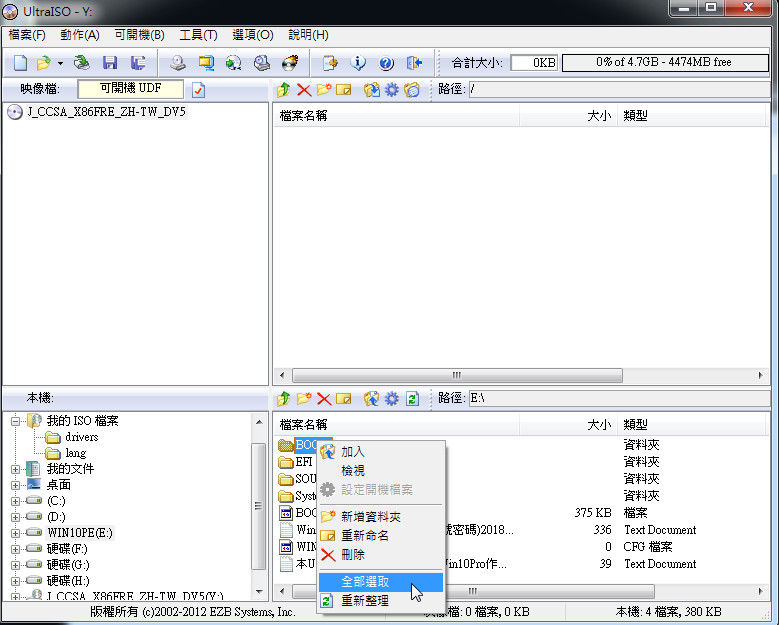This screenshot has height=625, width=779.
Task: Open the 工具(T) menu
Action: (198, 35)
